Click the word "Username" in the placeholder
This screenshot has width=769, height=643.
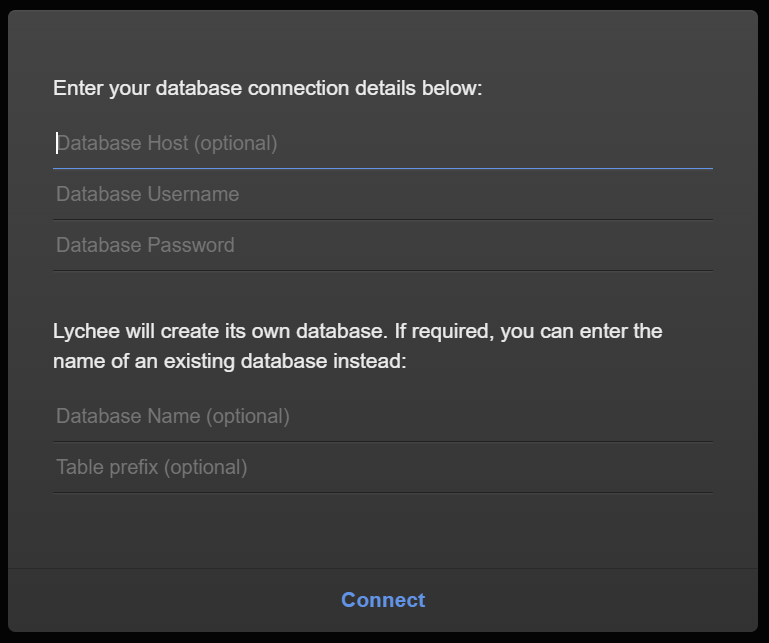pyautogui.click(x=193, y=195)
